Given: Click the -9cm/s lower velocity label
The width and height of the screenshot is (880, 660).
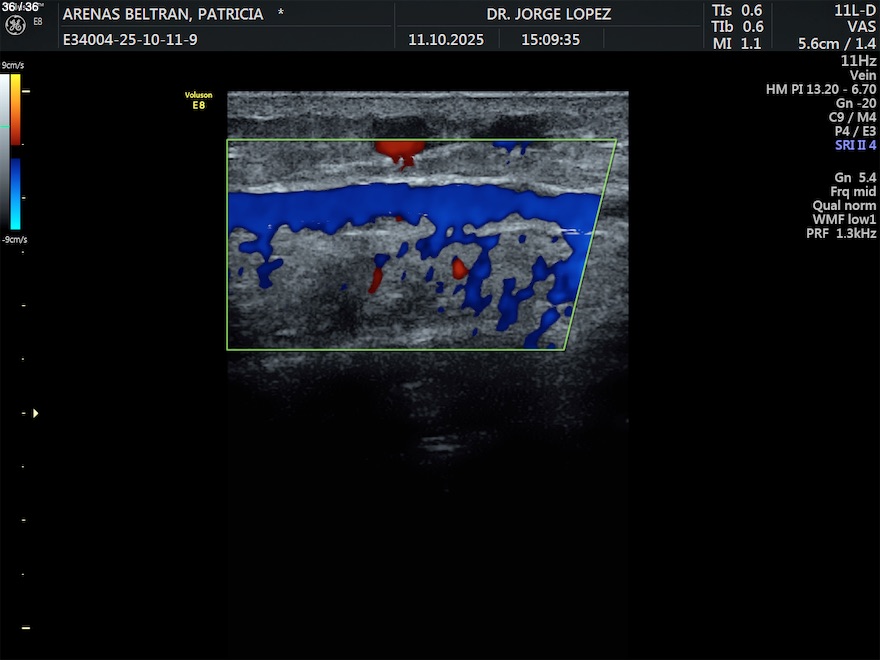Looking at the screenshot, I should click(14, 240).
